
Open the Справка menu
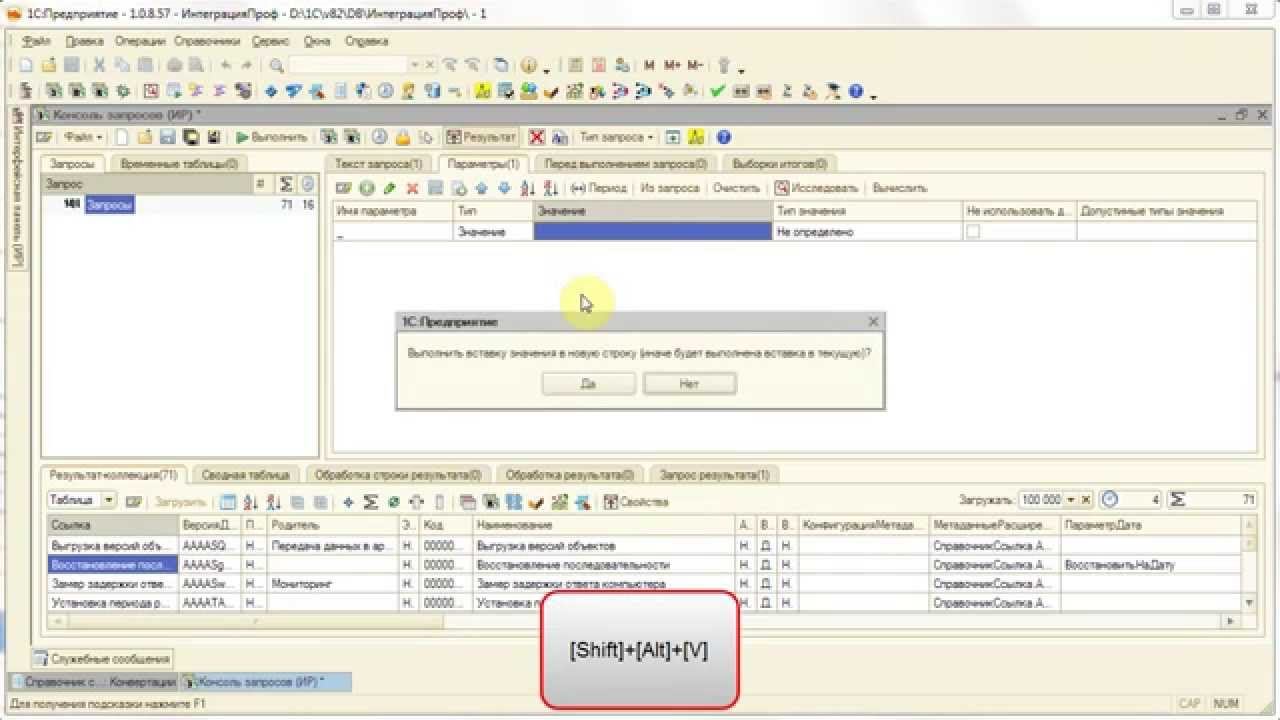tap(366, 41)
